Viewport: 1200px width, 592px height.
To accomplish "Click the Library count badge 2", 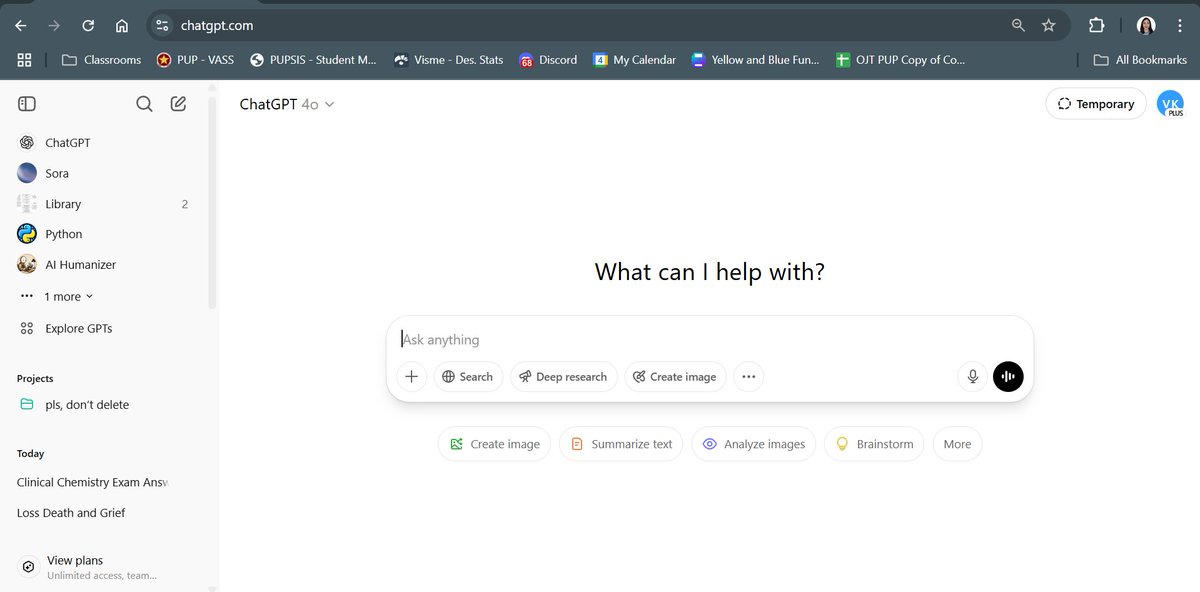I will [185, 204].
